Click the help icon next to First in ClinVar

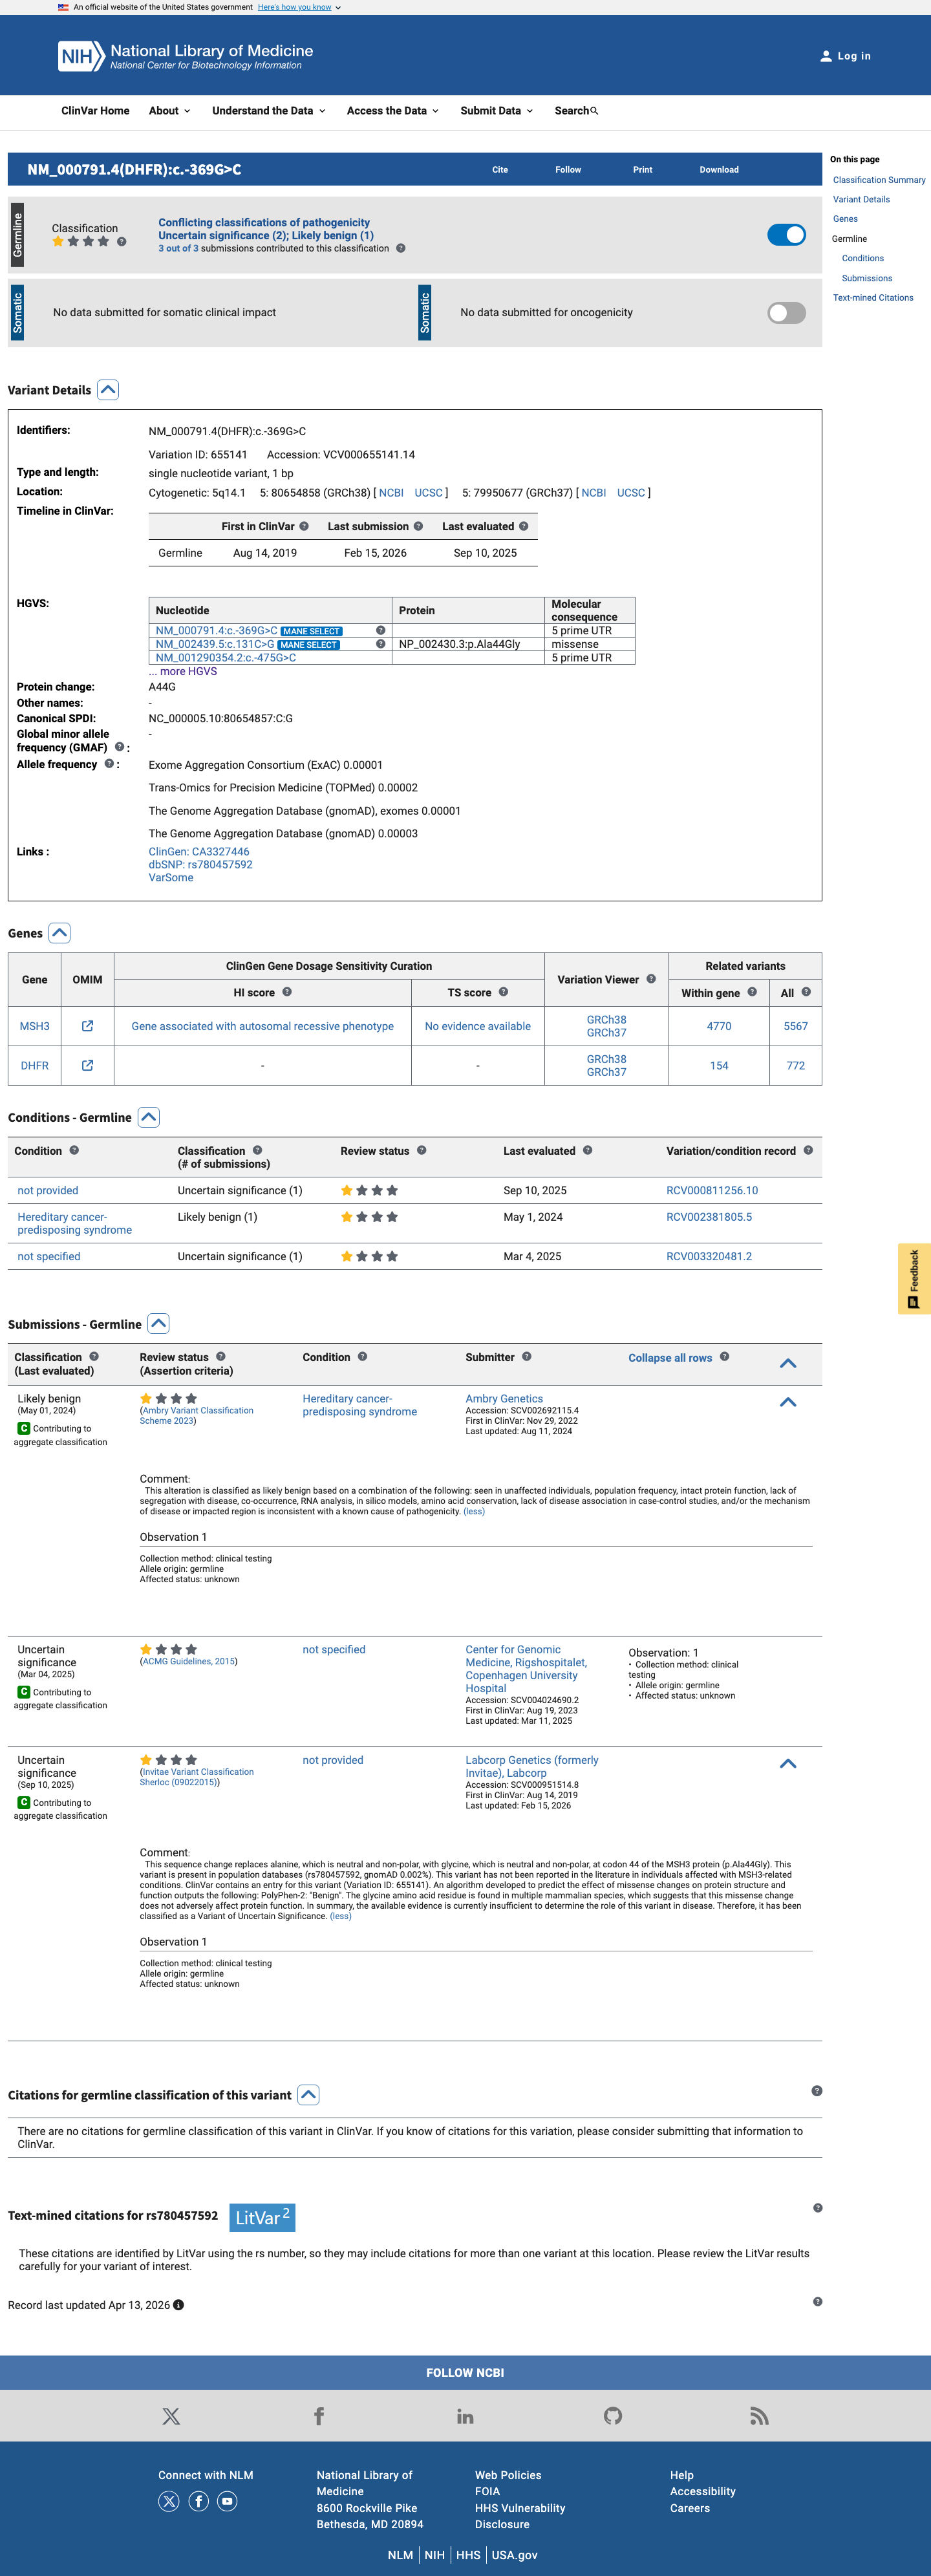click(304, 526)
